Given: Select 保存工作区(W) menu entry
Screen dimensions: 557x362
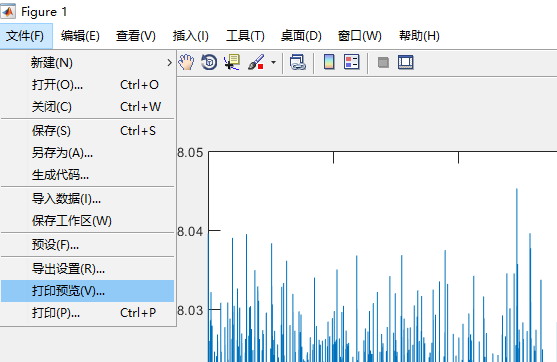Looking at the screenshot, I should [x=87, y=221].
